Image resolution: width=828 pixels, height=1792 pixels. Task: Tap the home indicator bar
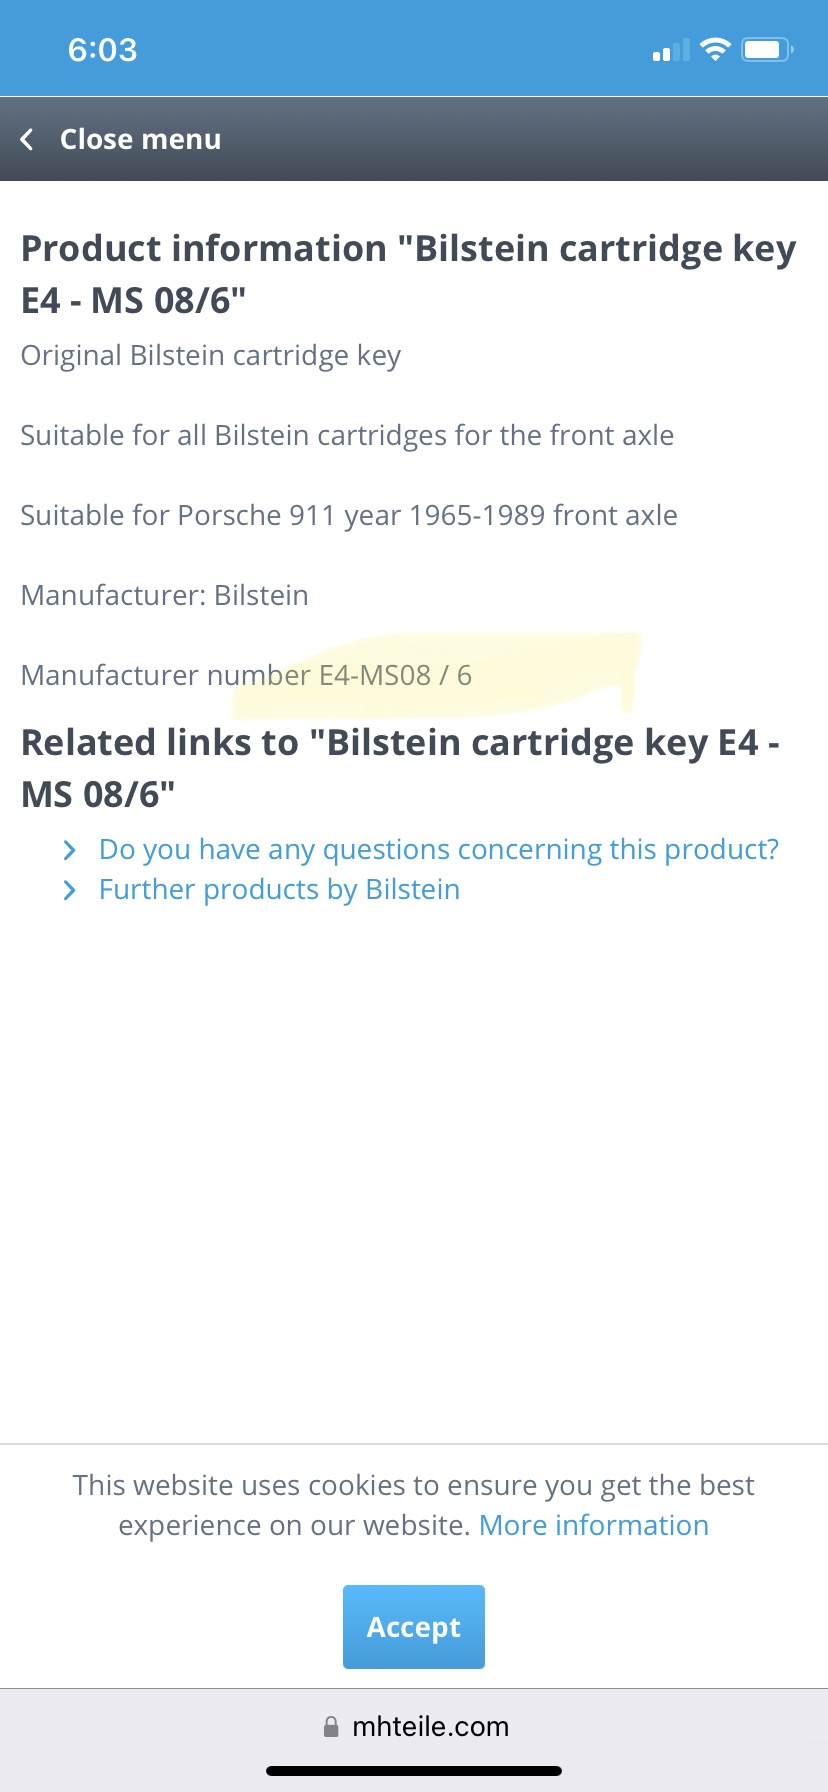point(414,1771)
